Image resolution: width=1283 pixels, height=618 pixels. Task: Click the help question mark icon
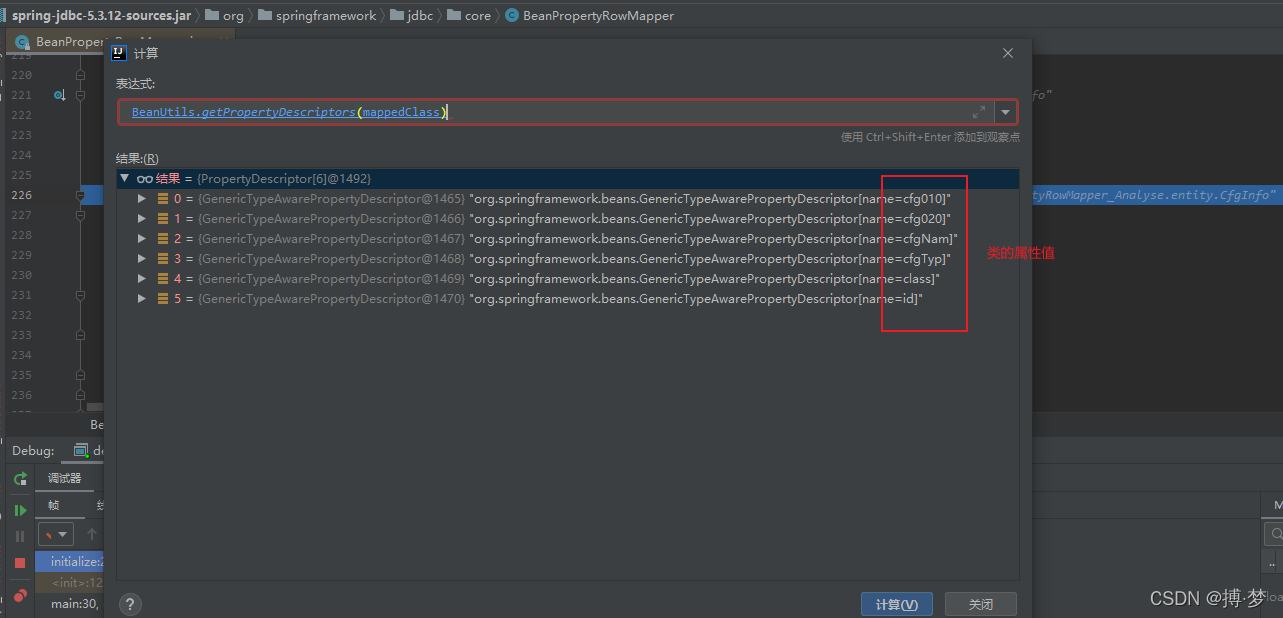[130, 604]
